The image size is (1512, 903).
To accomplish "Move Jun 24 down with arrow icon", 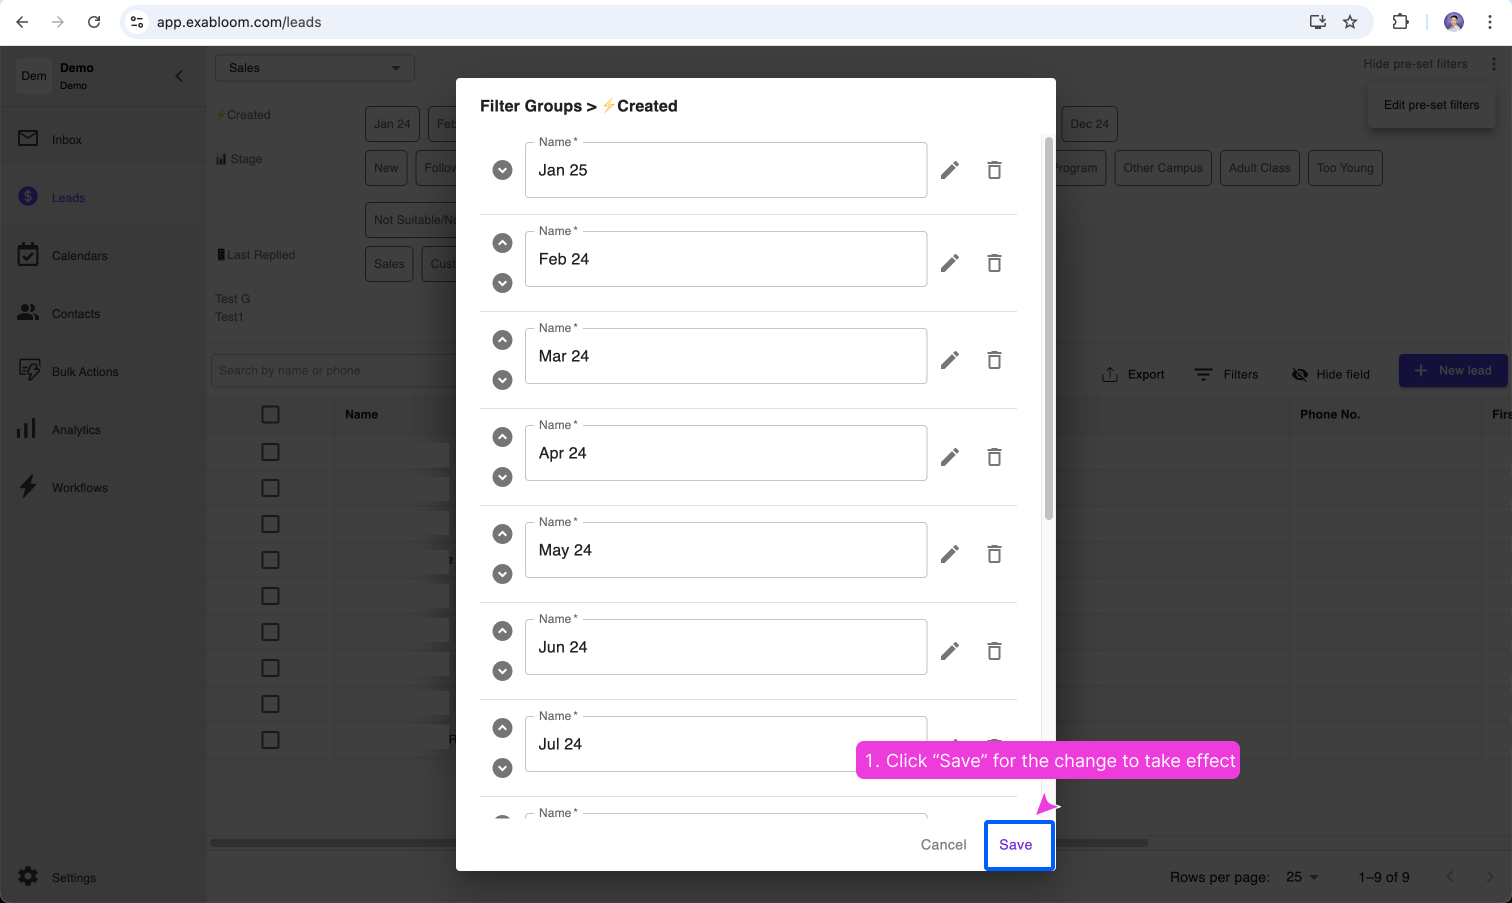I will pos(503,671).
